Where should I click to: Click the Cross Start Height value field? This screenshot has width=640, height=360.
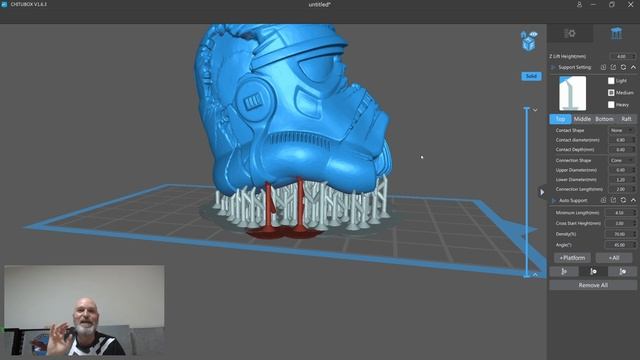[620, 223]
